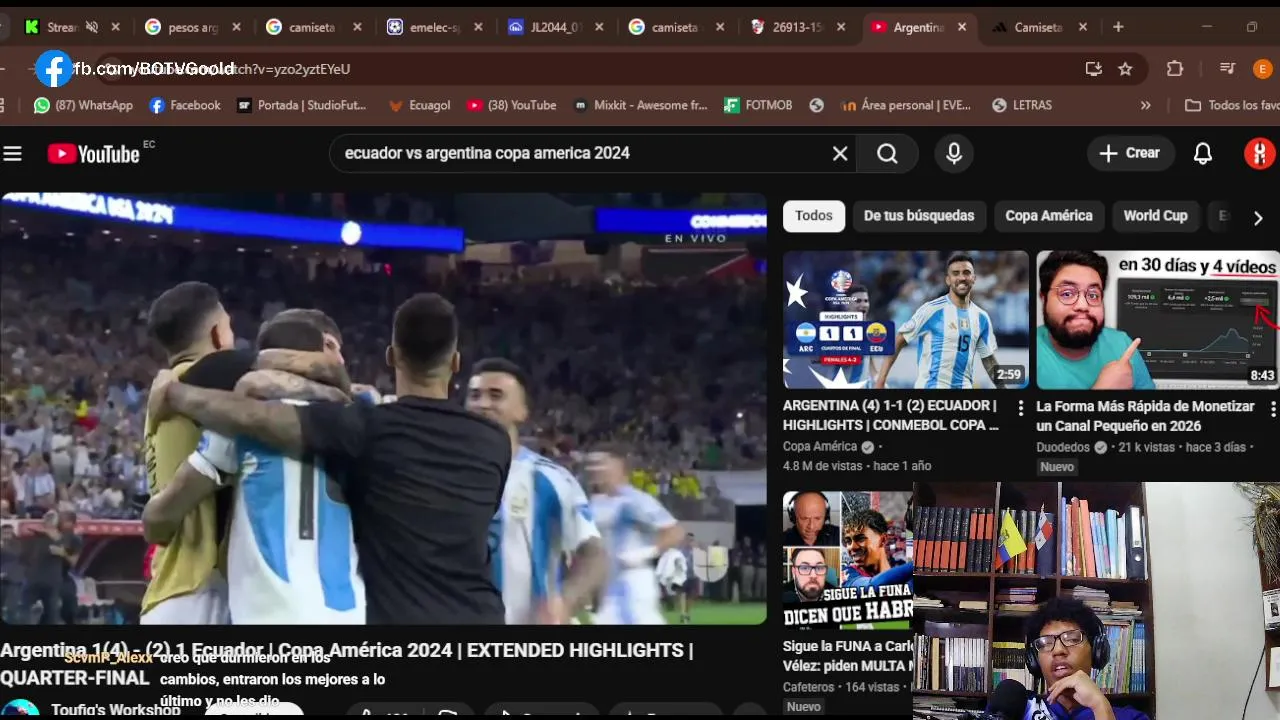Image resolution: width=1280 pixels, height=720 pixels.
Task: Open the Todos los favoritos folder
Action: coord(1232,105)
